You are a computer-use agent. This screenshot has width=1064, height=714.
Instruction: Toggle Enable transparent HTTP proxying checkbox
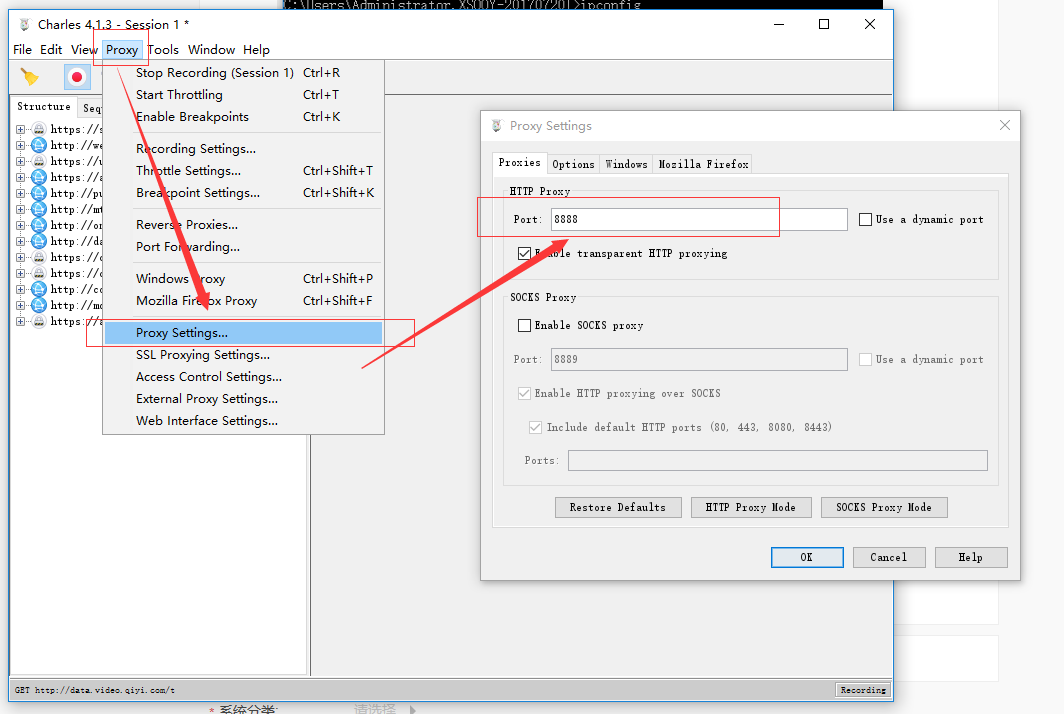tap(524, 253)
